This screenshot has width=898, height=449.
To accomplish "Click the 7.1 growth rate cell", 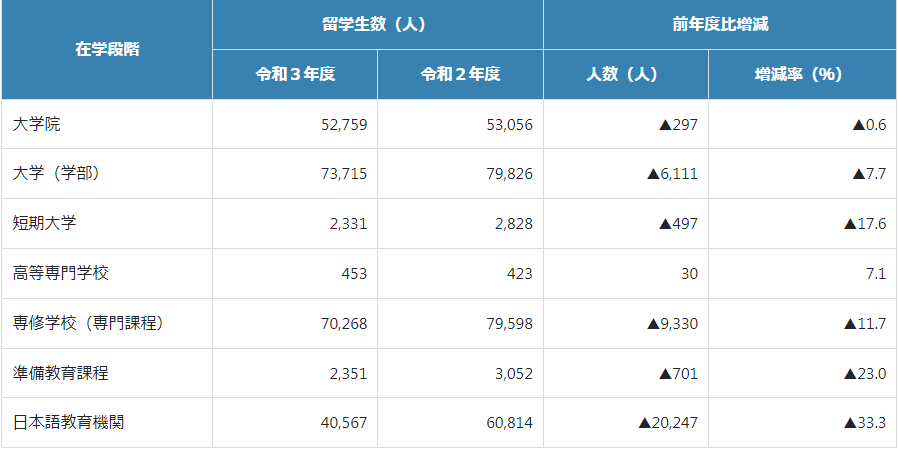I will tap(876, 273).
